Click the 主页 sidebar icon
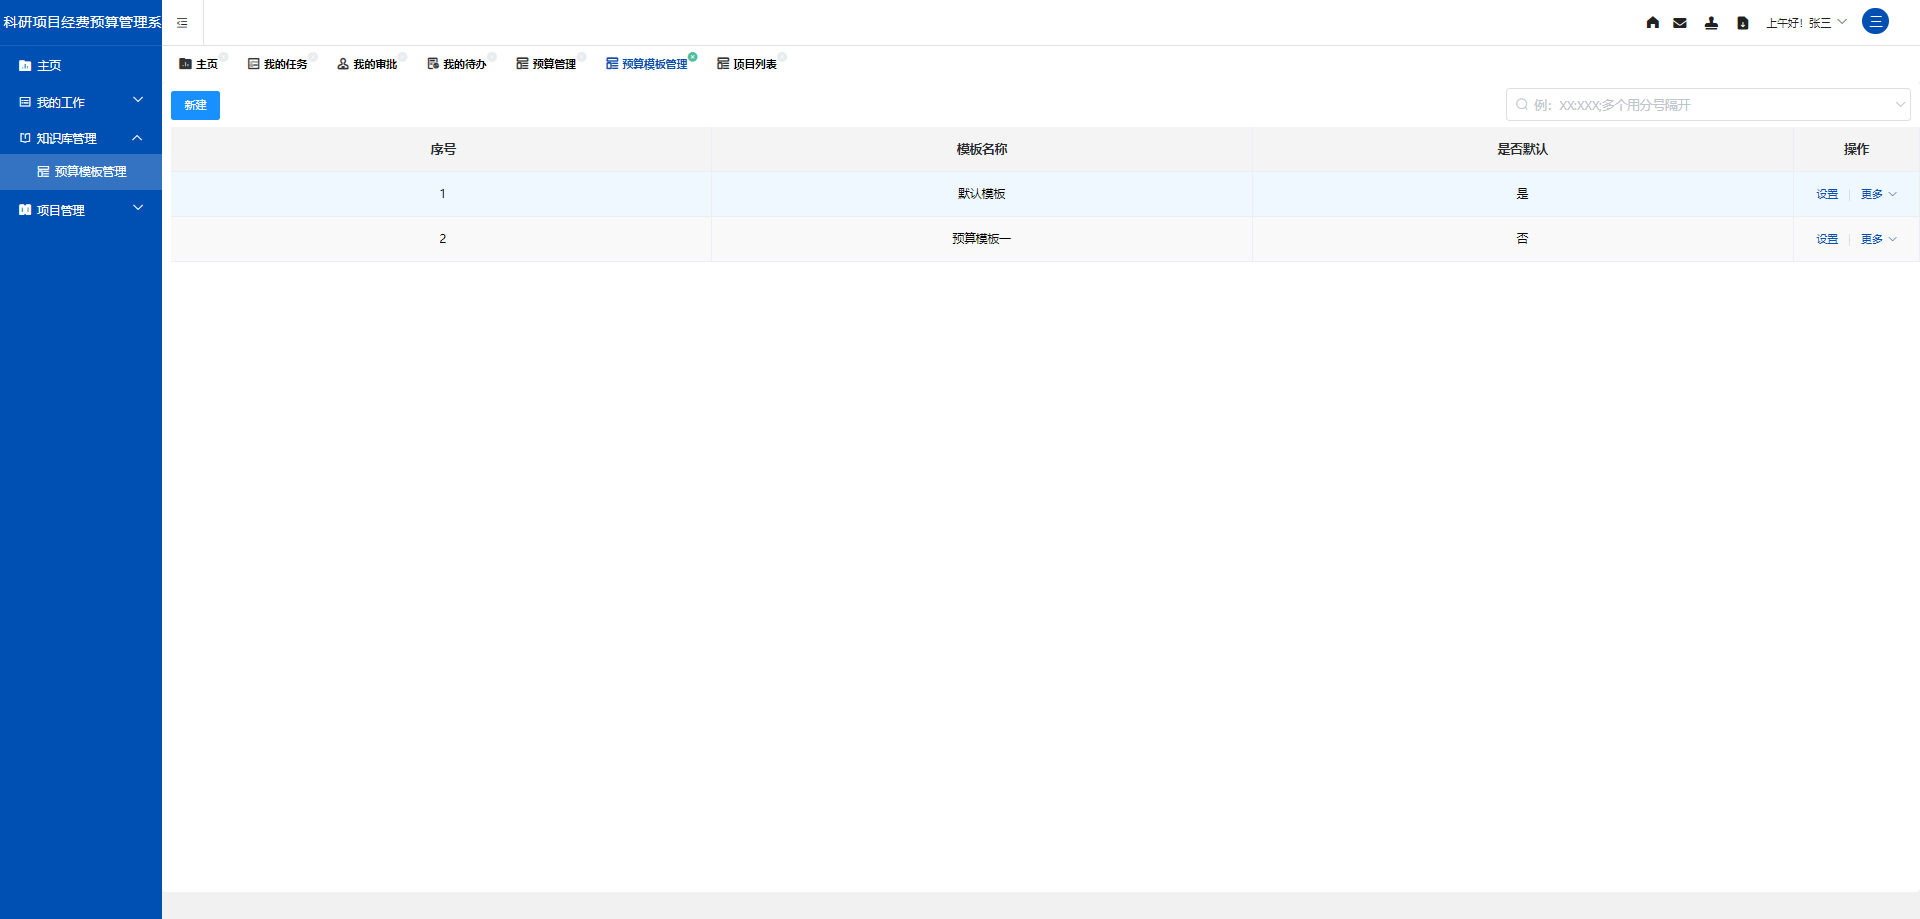The height and width of the screenshot is (919, 1920). pyautogui.click(x=25, y=66)
